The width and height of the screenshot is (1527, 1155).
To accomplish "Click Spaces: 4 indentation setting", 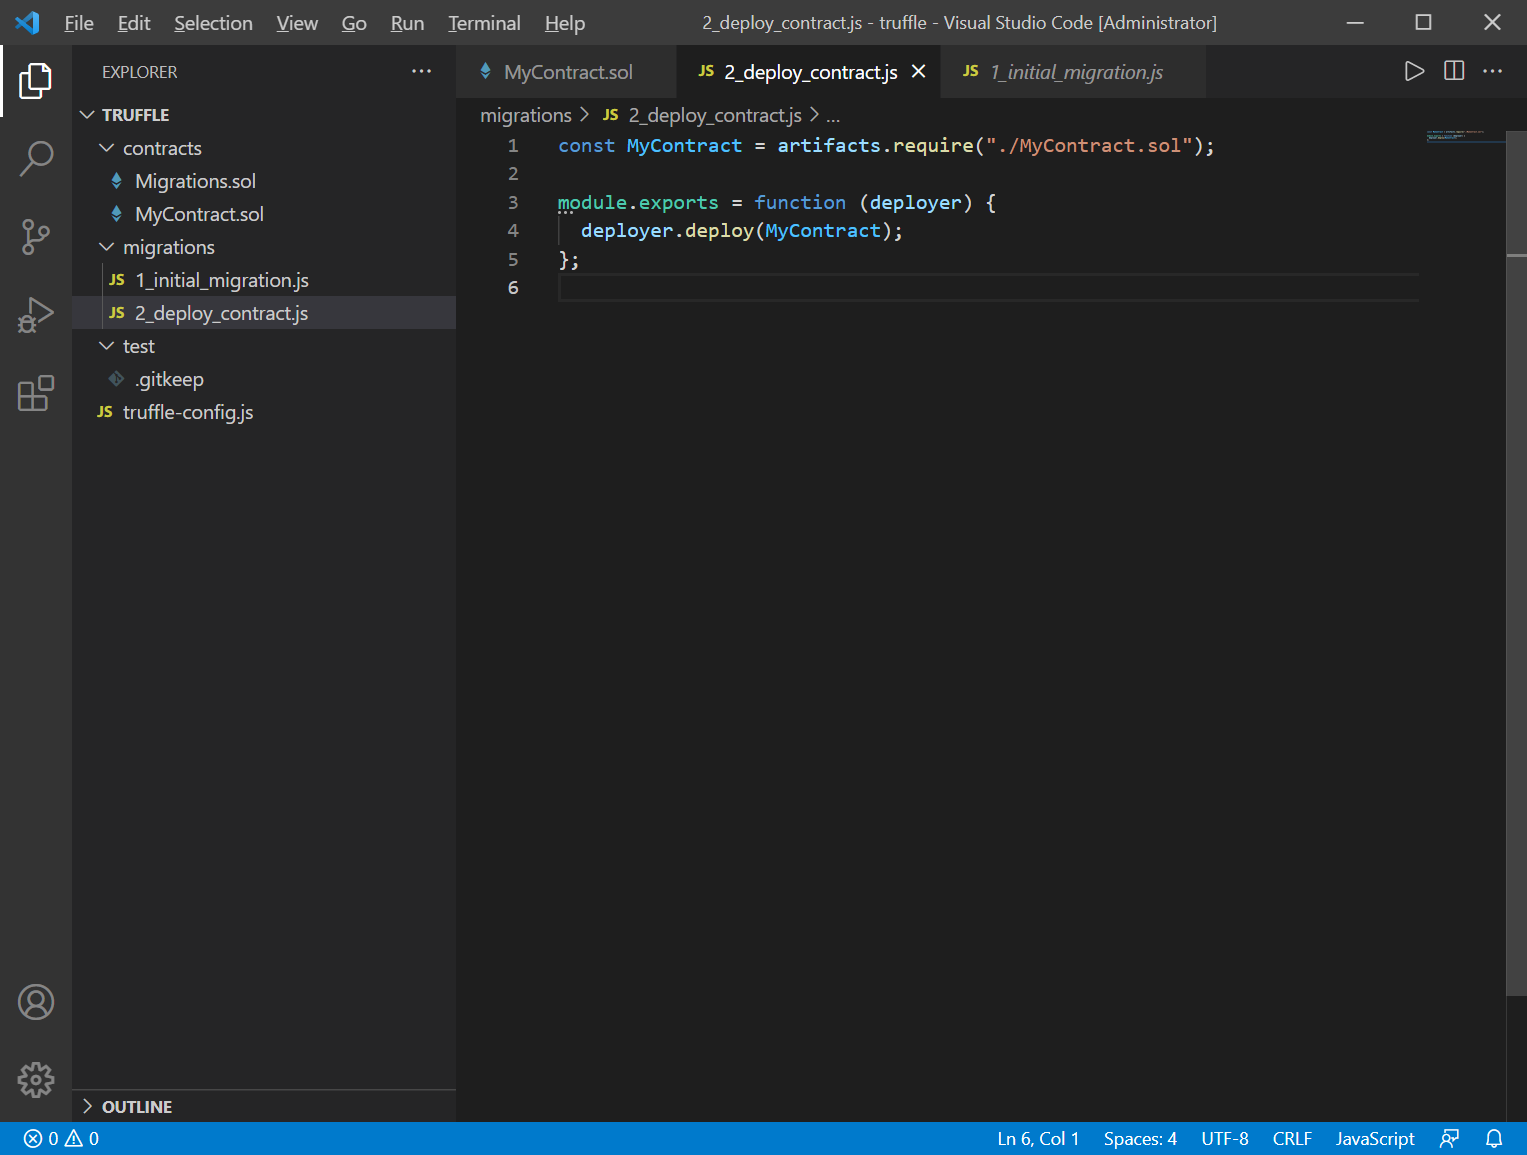I will pyautogui.click(x=1140, y=1139).
